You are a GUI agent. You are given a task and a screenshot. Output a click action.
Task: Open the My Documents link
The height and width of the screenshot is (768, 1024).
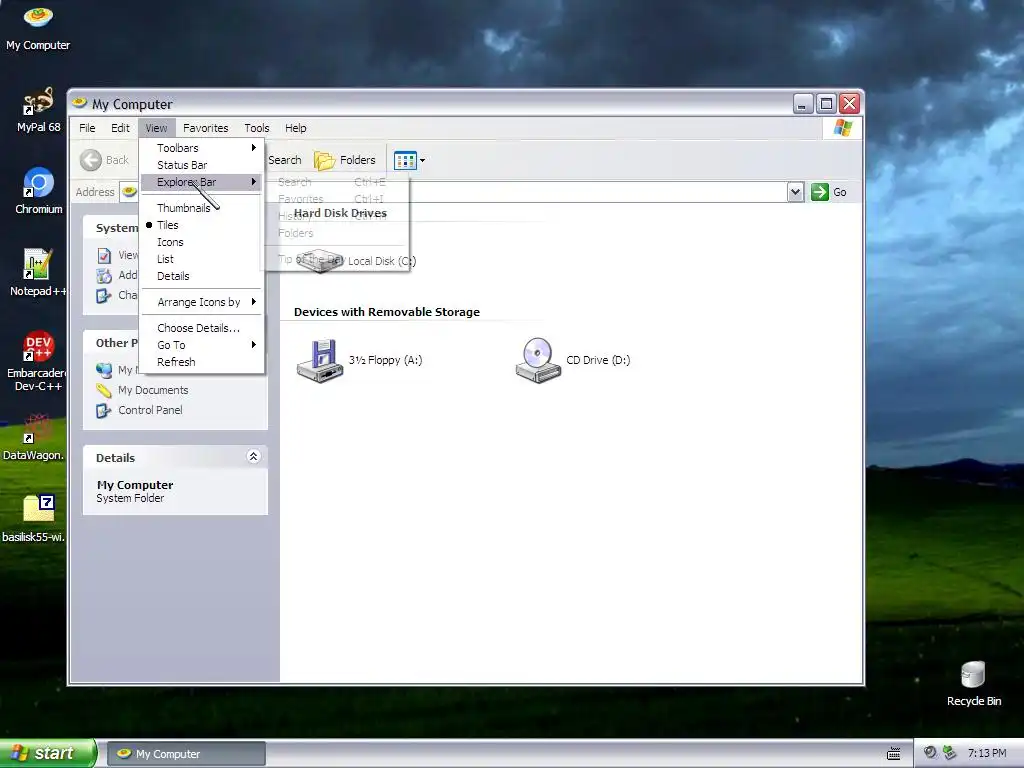(153, 391)
